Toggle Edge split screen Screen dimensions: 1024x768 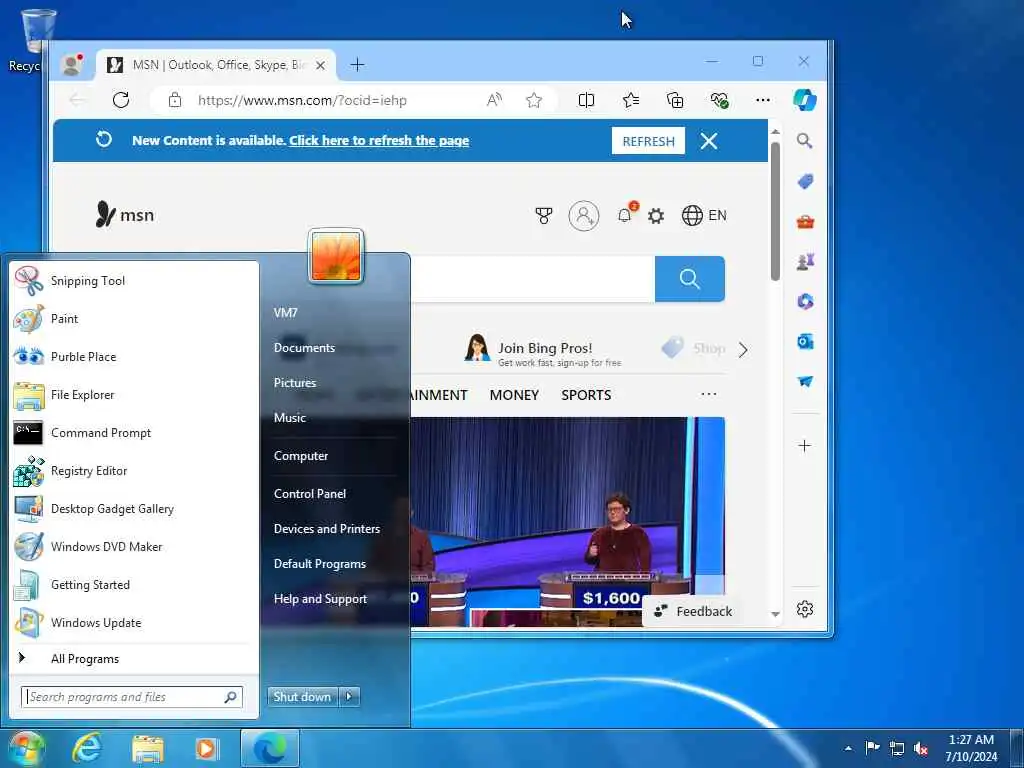[586, 100]
